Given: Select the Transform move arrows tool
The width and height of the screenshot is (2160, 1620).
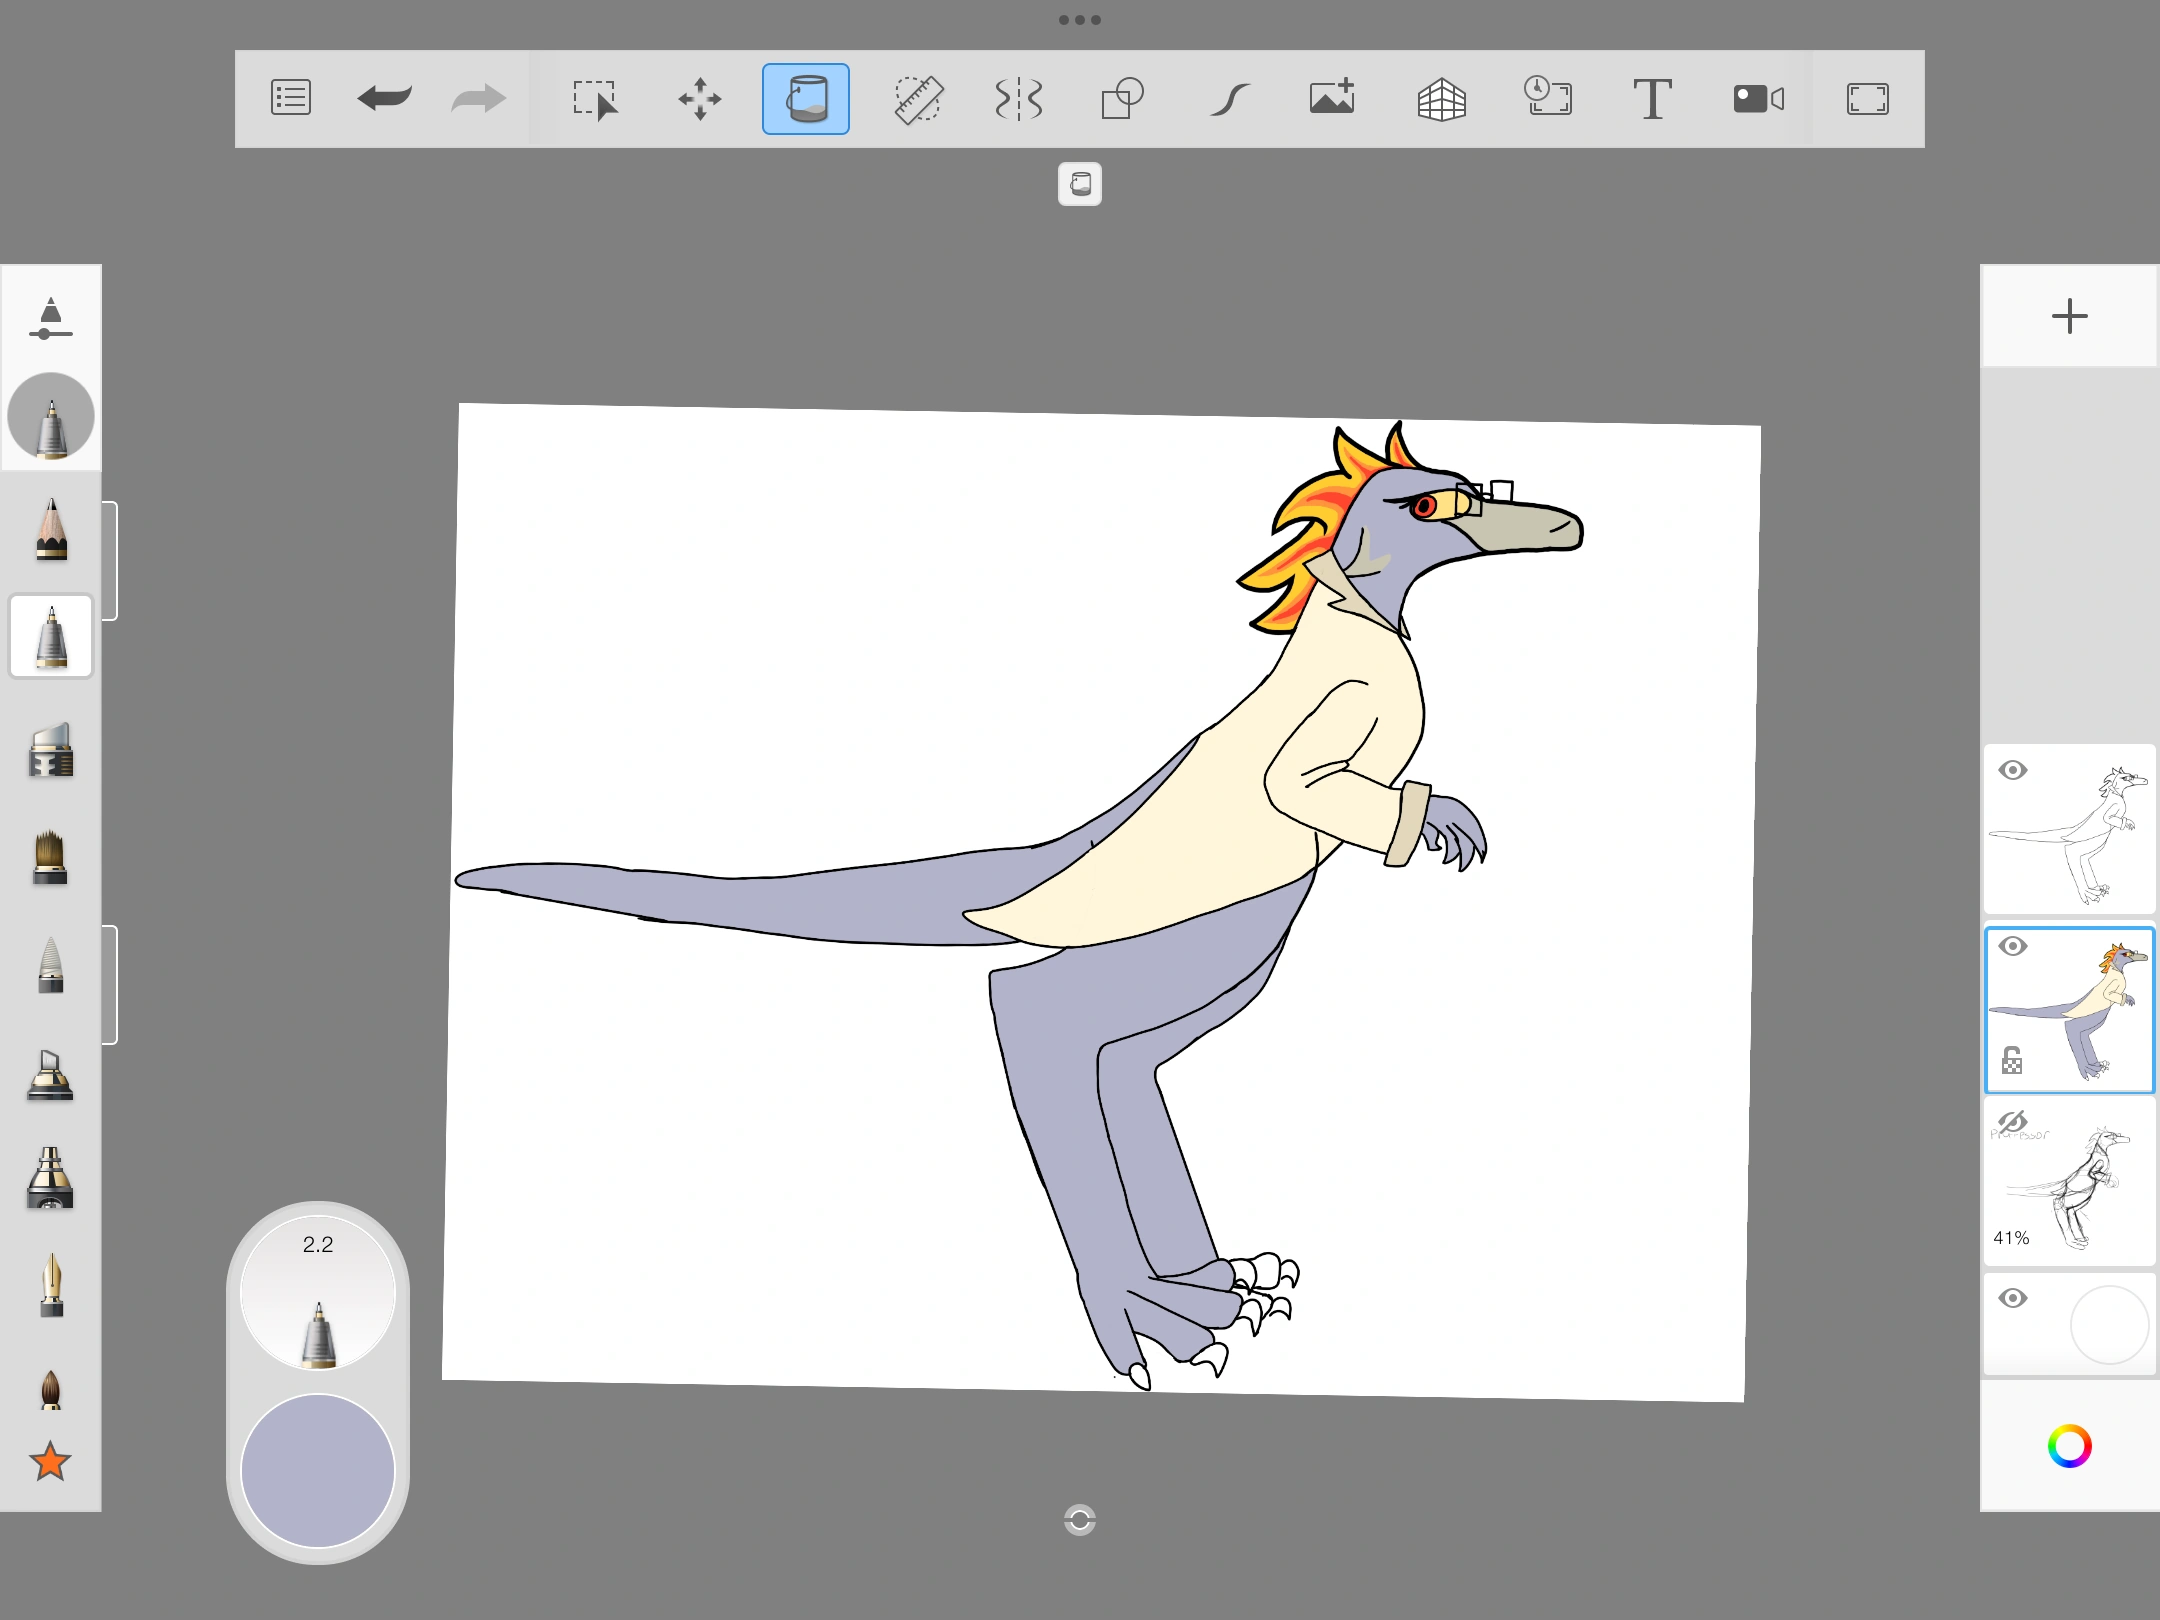Looking at the screenshot, I should click(x=700, y=99).
